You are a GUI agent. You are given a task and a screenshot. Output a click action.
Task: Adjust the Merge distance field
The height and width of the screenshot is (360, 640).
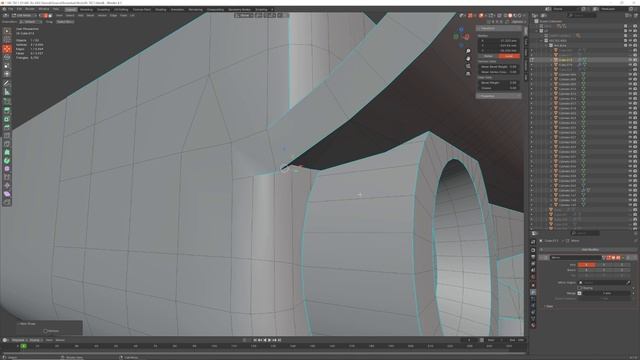(x=607, y=293)
